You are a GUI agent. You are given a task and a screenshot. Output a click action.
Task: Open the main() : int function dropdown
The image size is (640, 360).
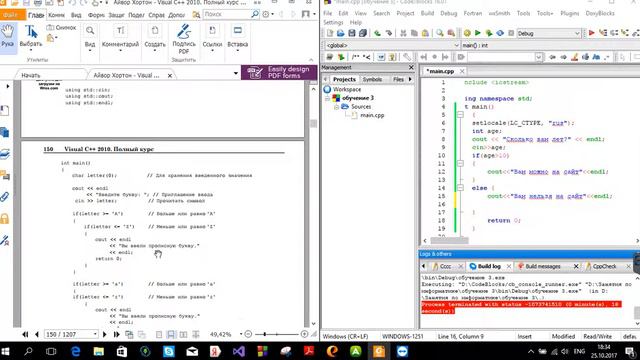(549, 45)
